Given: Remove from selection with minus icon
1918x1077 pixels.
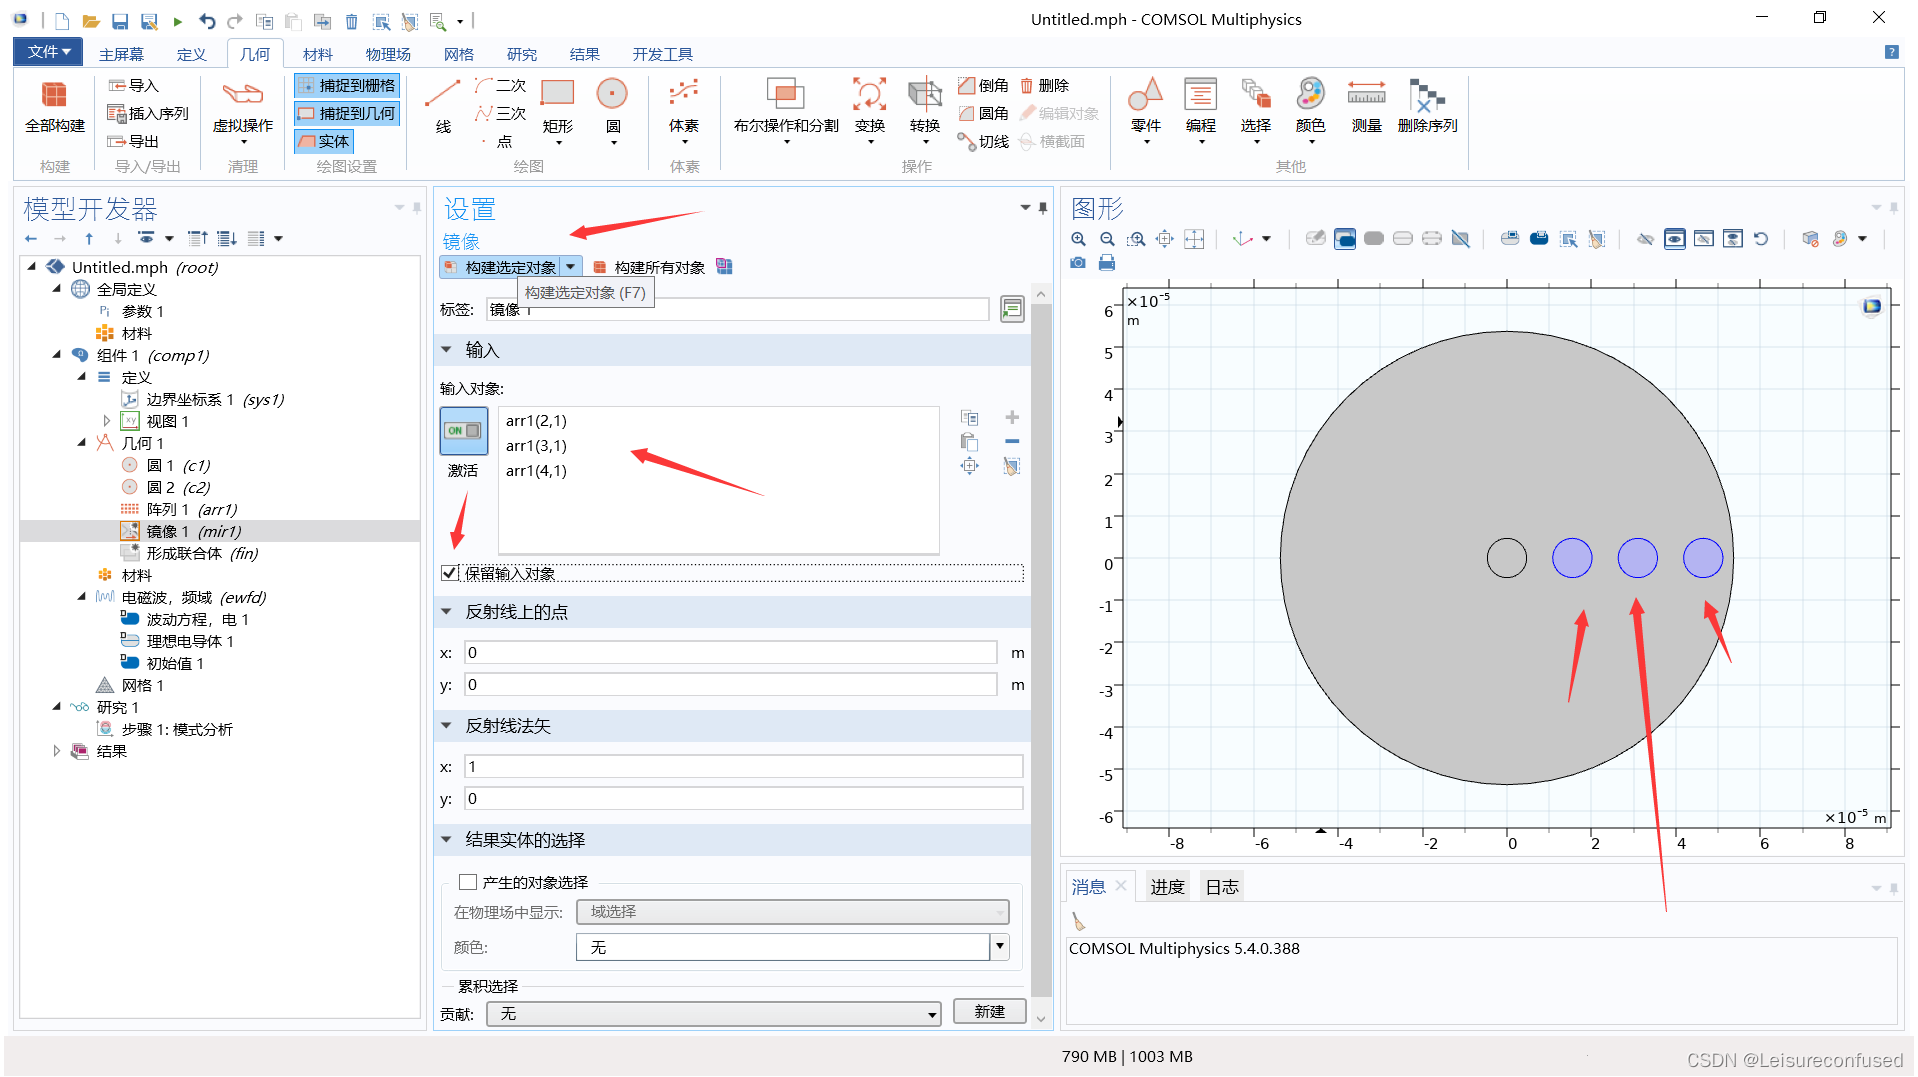Looking at the screenshot, I should coord(1012,442).
